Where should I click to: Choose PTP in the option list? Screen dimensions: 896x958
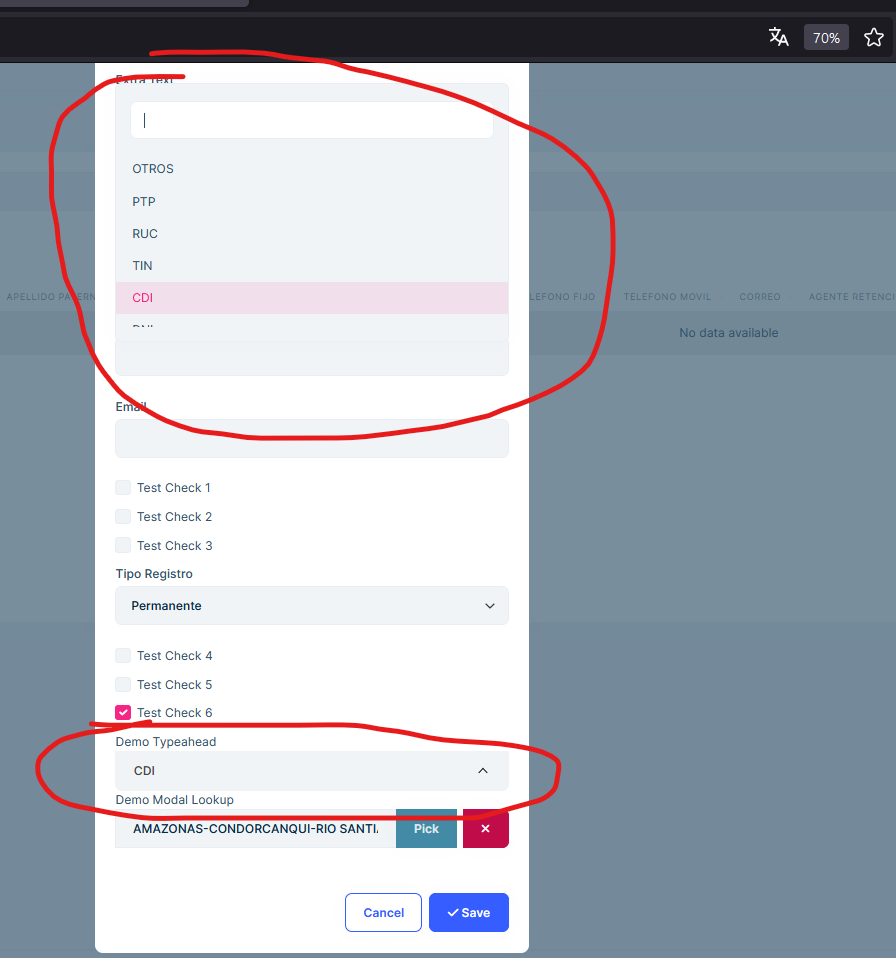pyautogui.click(x=144, y=202)
